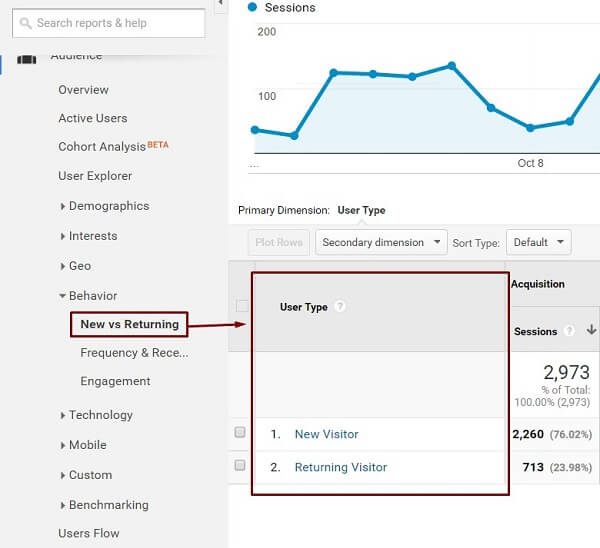Click the search magnifier icon
600x548 pixels.
click(x=23, y=23)
